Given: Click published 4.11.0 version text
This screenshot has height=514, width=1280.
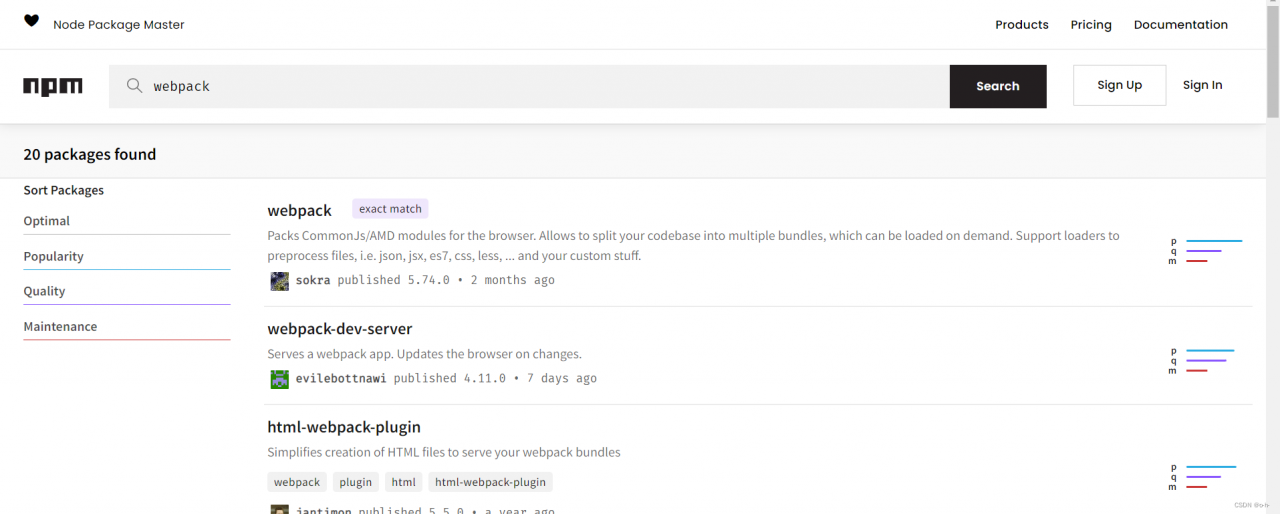Looking at the screenshot, I should click(449, 378).
